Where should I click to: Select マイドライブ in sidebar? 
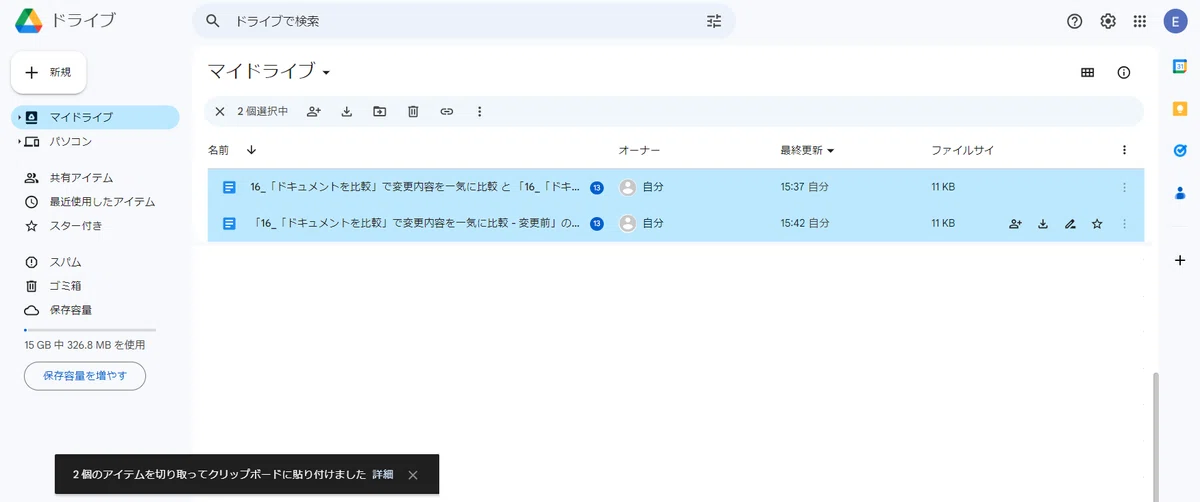(x=96, y=117)
